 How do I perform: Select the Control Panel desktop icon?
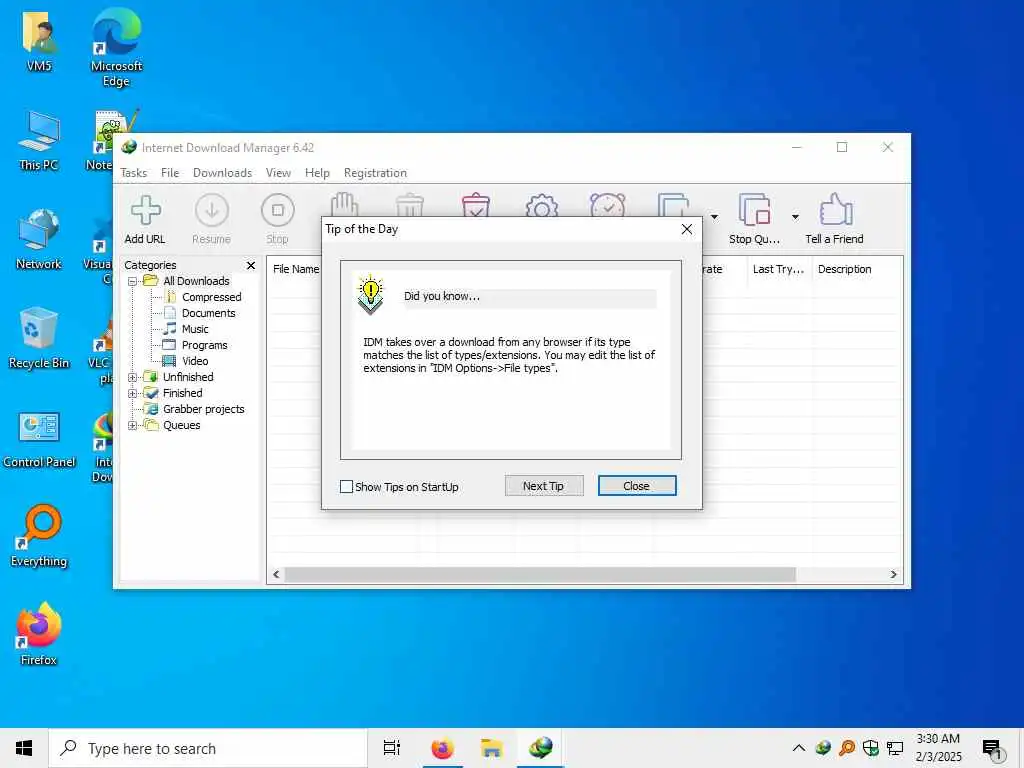point(39,439)
